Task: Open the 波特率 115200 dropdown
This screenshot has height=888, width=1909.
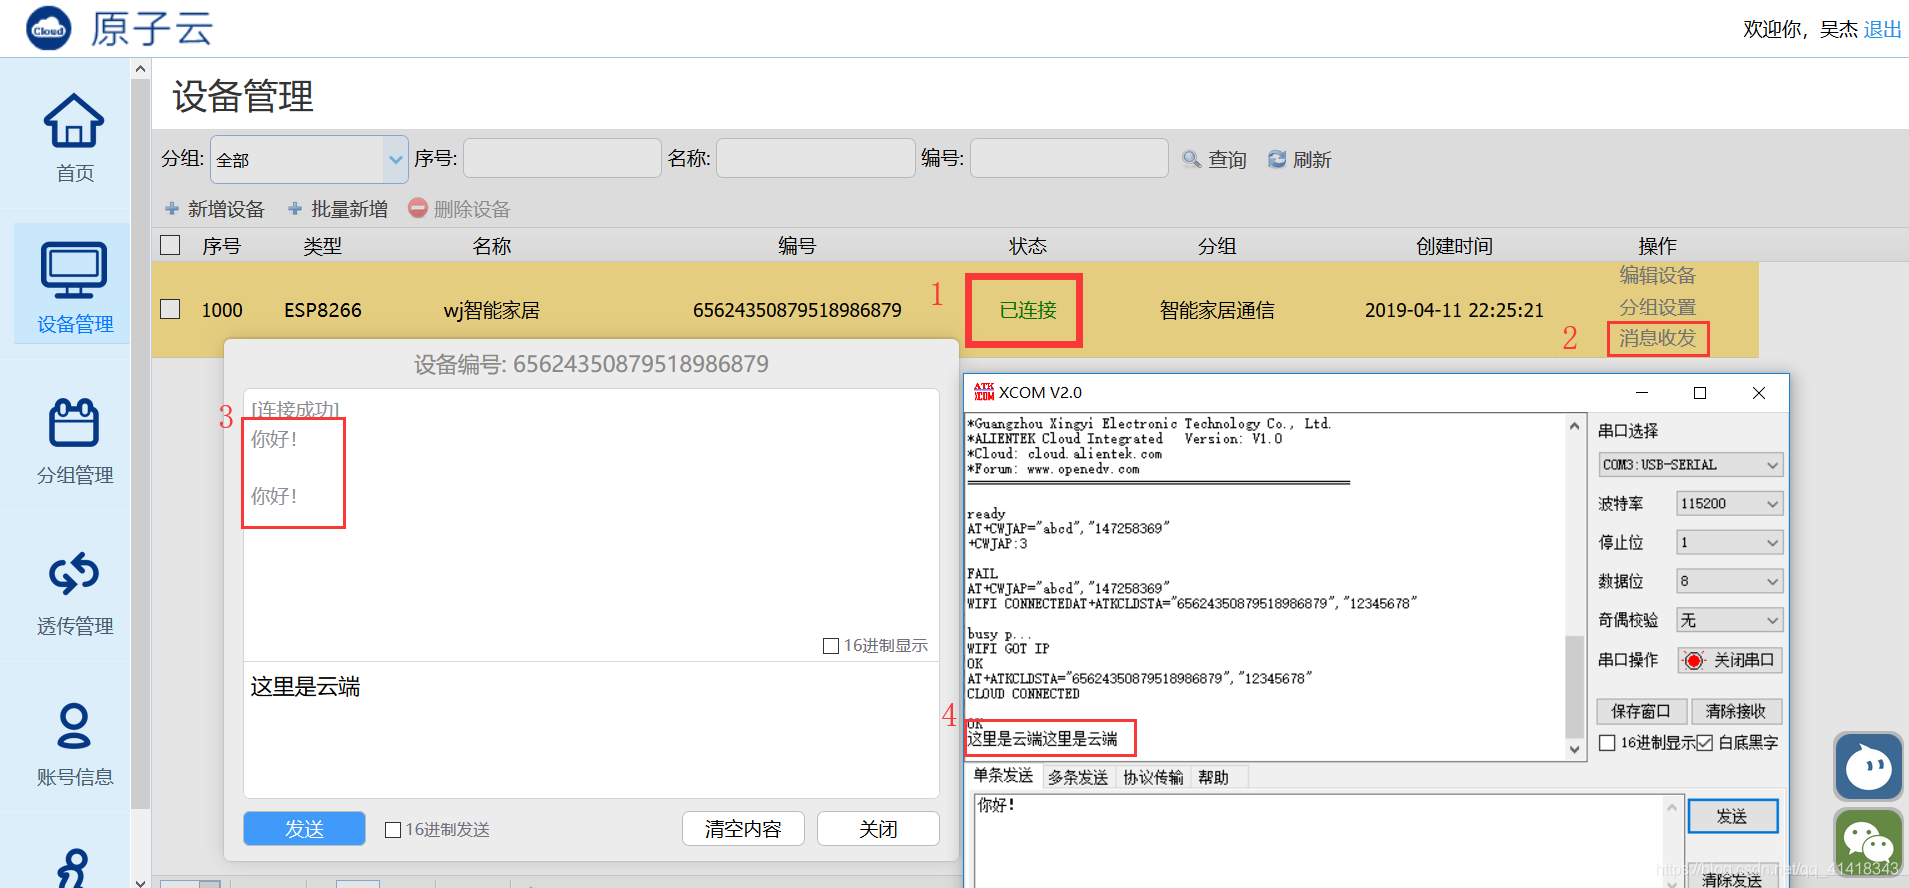Action: [x=1729, y=504]
